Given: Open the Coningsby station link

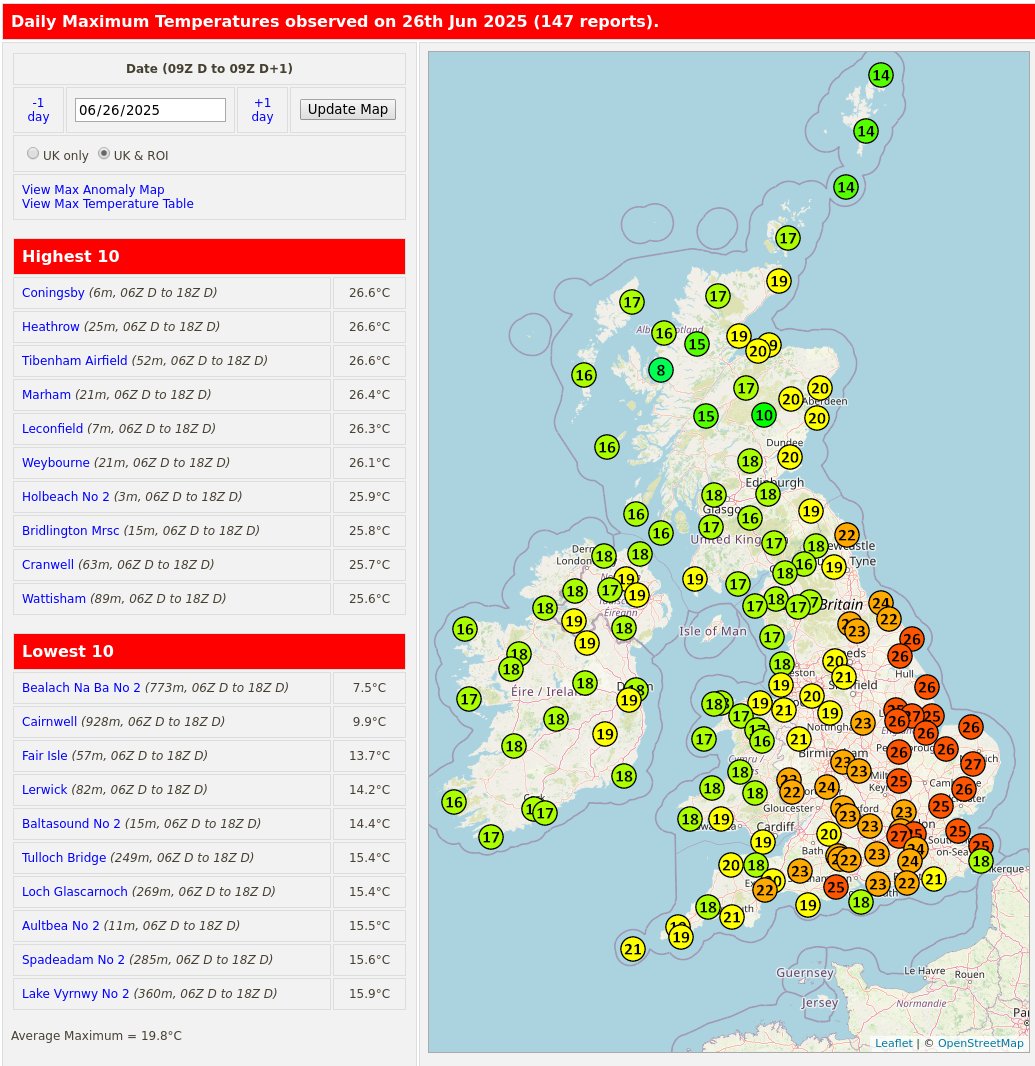Looking at the screenshot, I should pos(53,292).
